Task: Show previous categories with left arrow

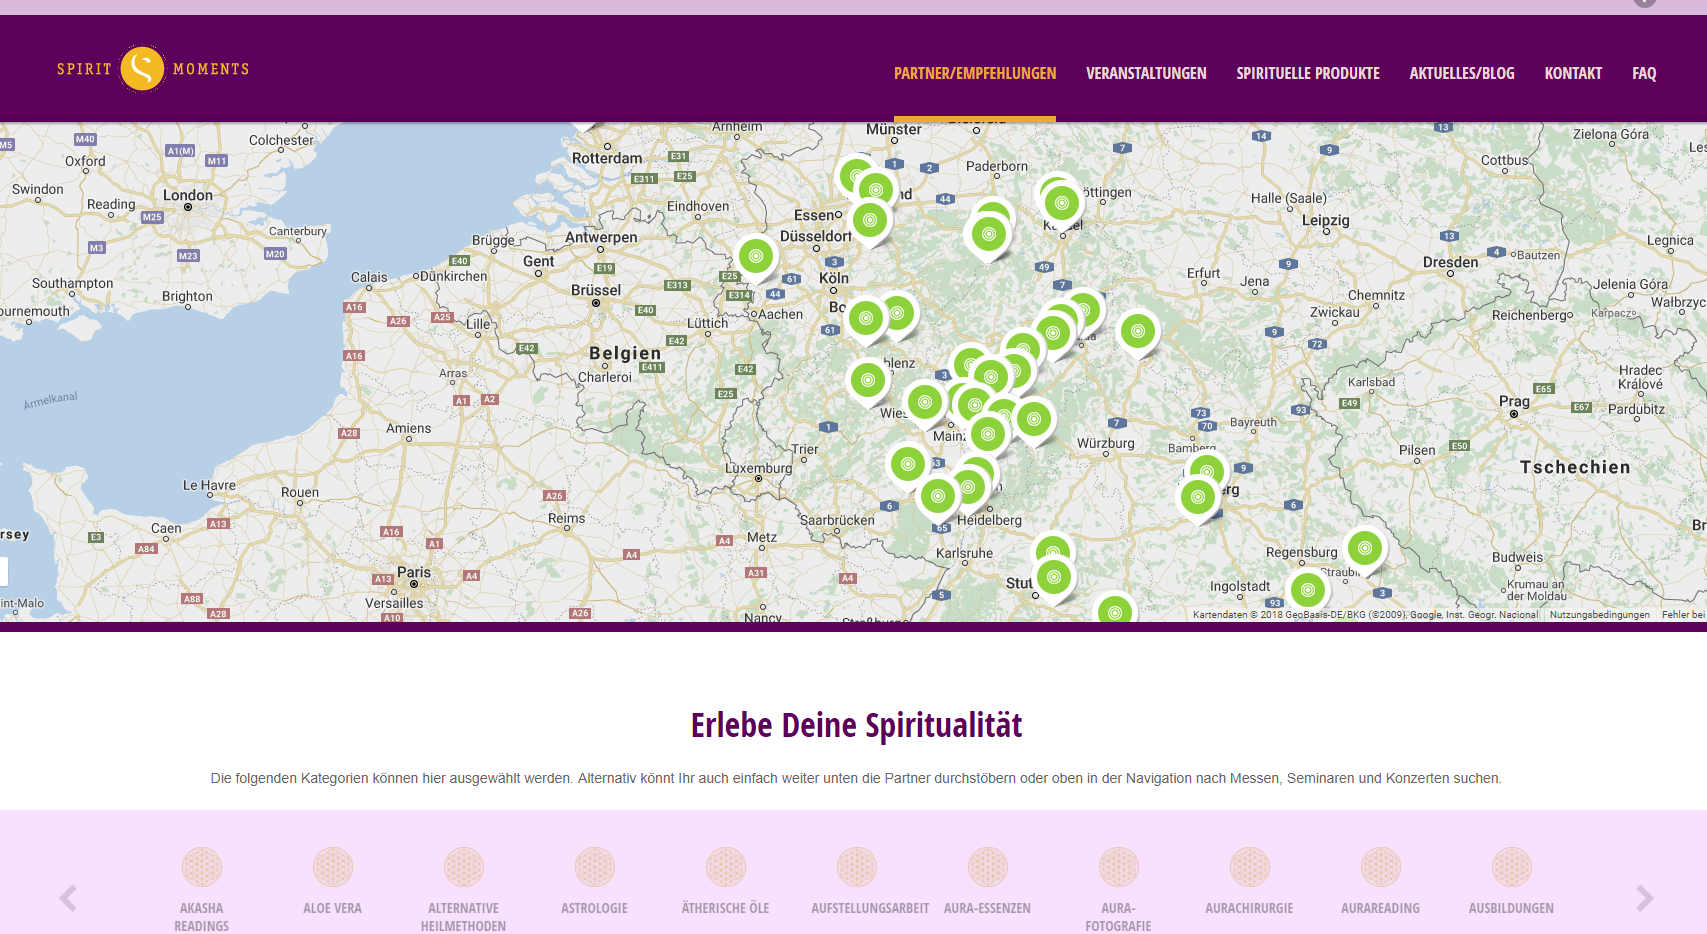Action: click(x=68, y=898)
